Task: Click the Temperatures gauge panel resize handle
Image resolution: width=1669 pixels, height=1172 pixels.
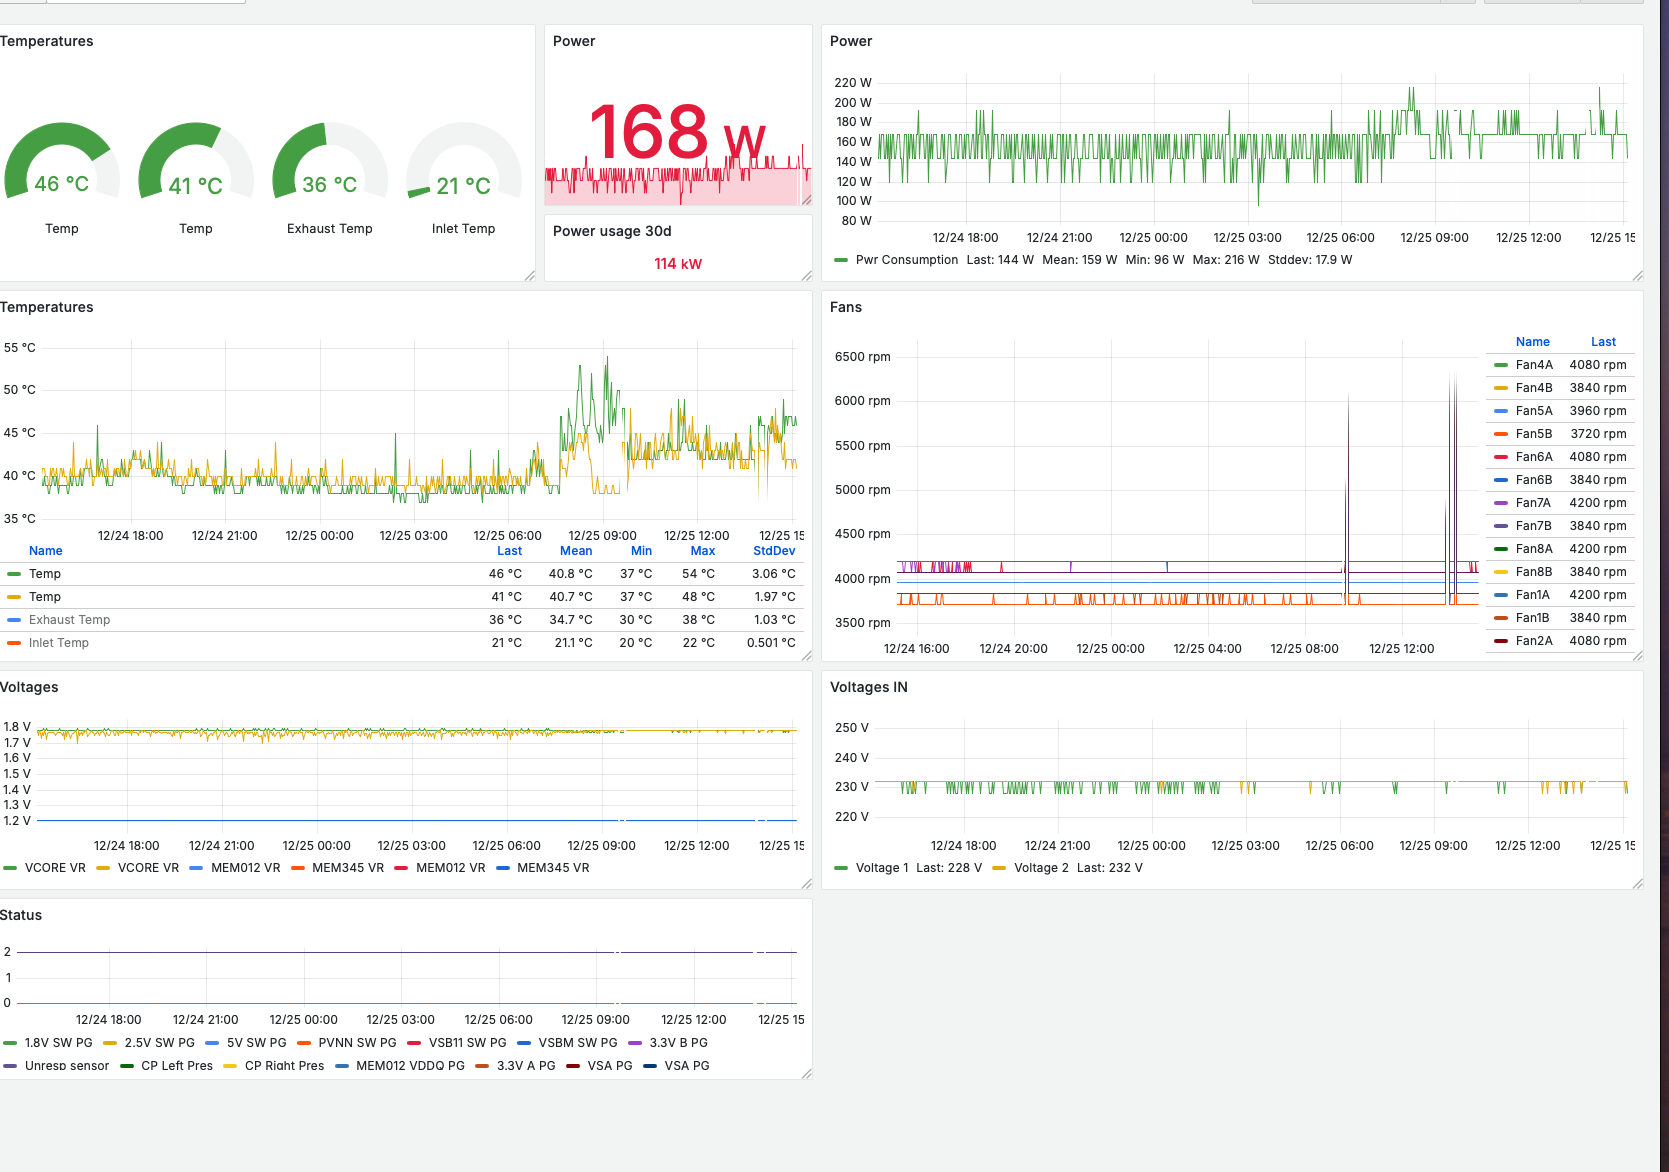Action: coord(530,276)
